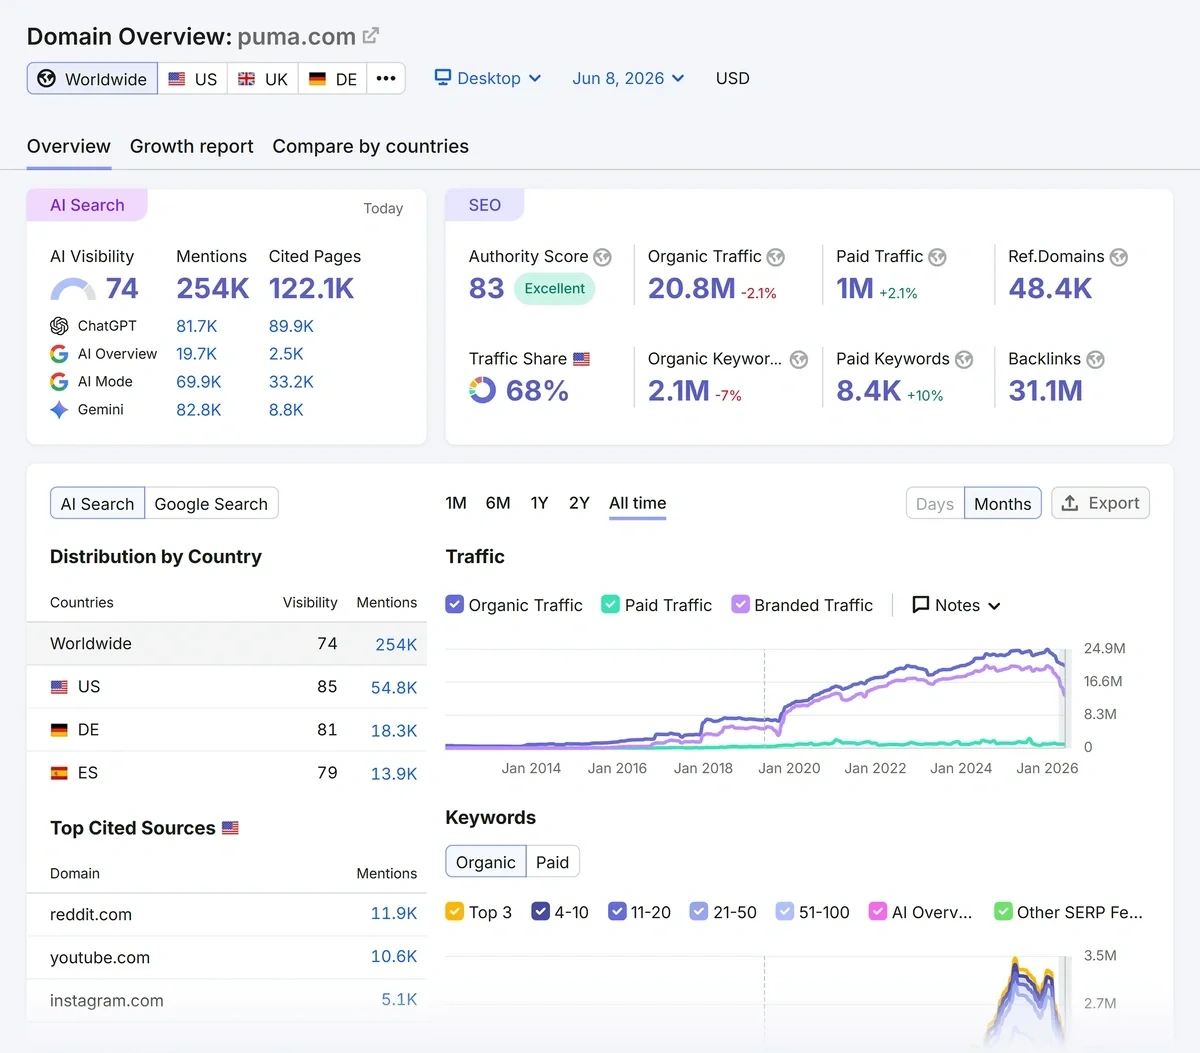Click youtube.com cited source row

pos(227,957)
